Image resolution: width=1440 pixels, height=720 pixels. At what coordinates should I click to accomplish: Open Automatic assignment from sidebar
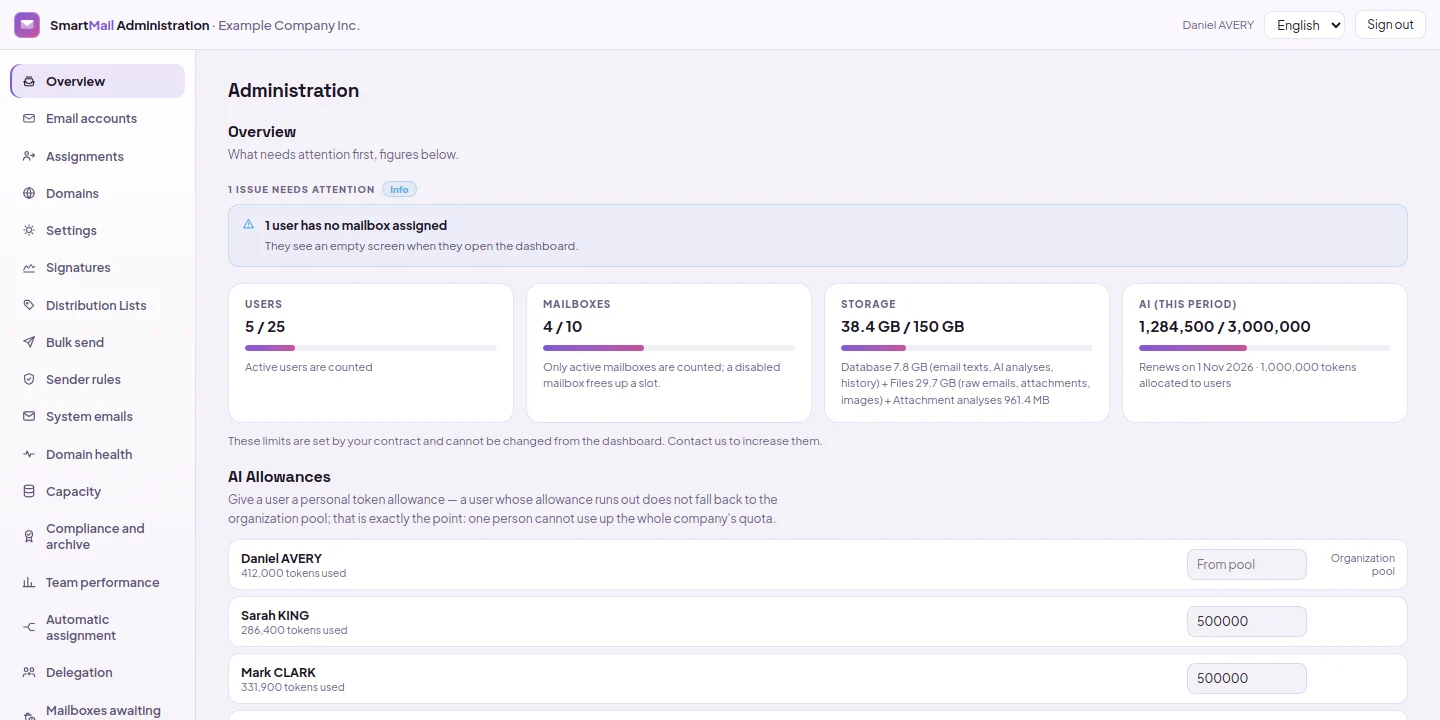pos(98,628)
